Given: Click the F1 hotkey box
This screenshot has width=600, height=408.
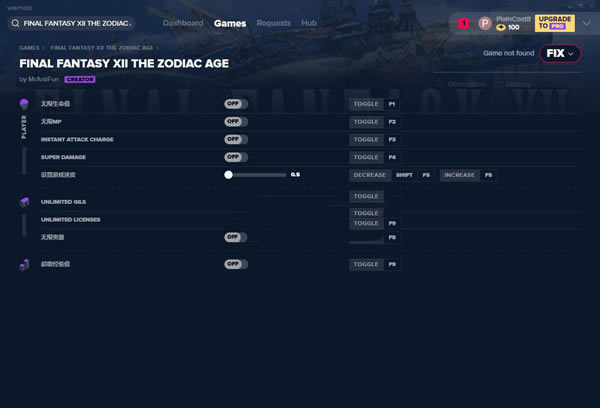Looking at the screenshot, I should 392,104.
